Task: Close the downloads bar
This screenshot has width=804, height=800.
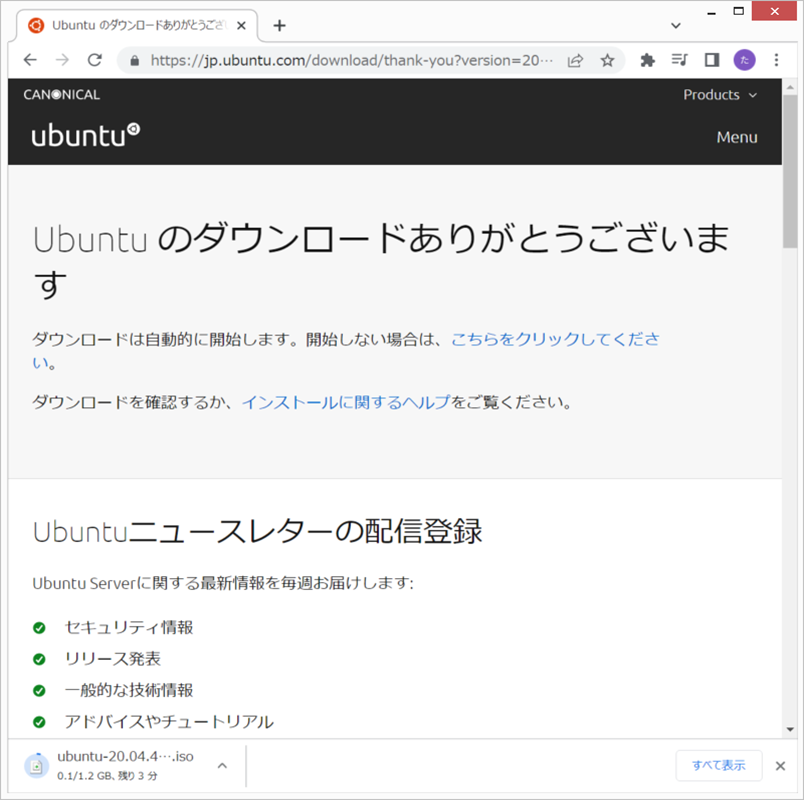Action: click(780, 766)
